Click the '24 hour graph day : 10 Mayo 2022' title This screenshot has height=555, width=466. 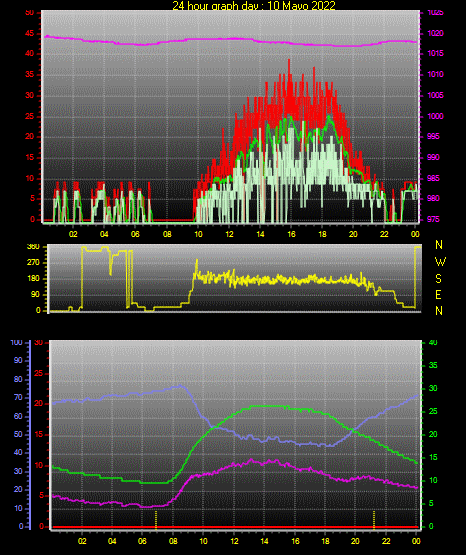(254, 5)
